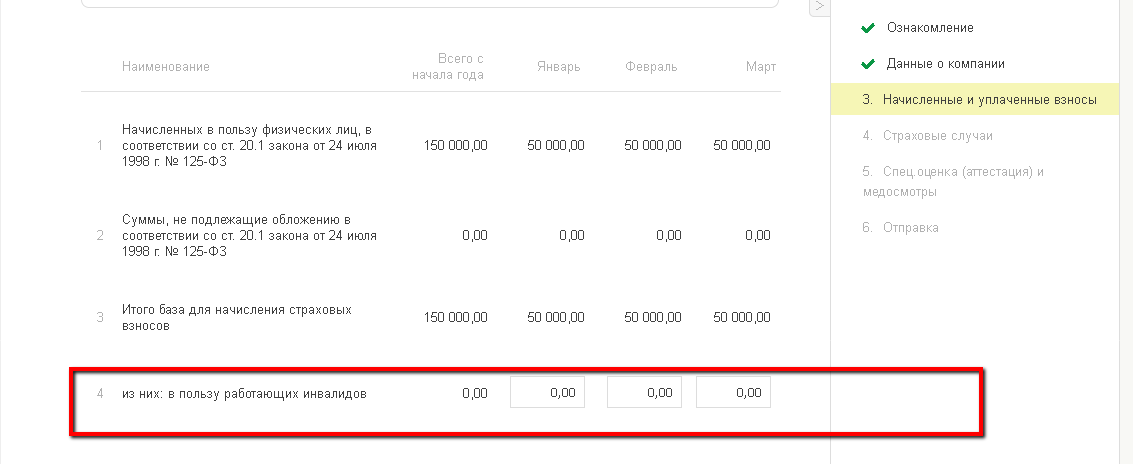Open the Ознакомление step
Image resolution: width=1133 pixels, height=464 pixels.
click(930, 27)
